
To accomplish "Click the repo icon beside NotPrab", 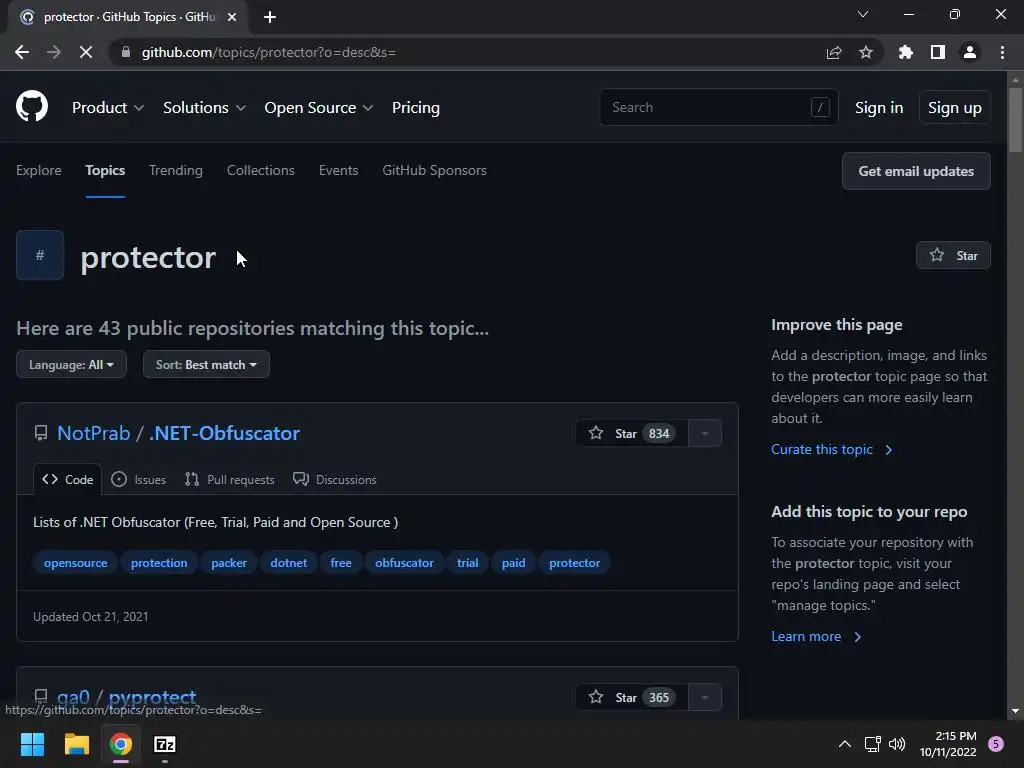I will point(40,433).
